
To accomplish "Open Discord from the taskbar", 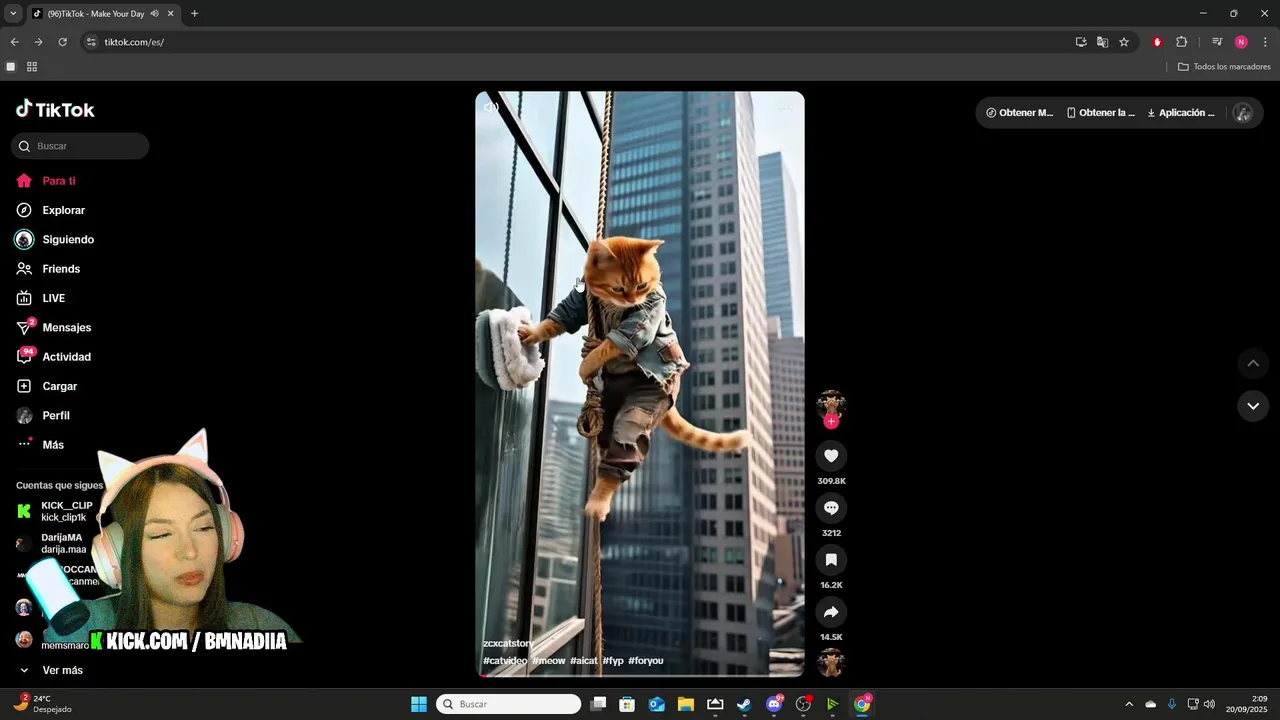I will point(774,704).
